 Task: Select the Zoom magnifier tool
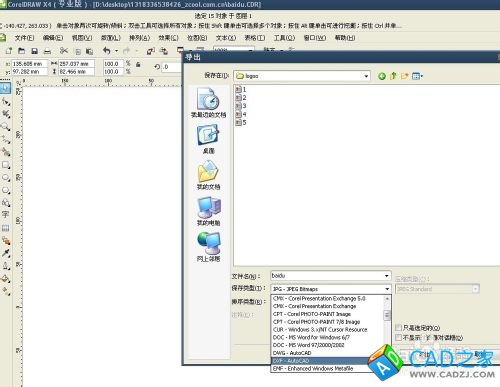6,127
